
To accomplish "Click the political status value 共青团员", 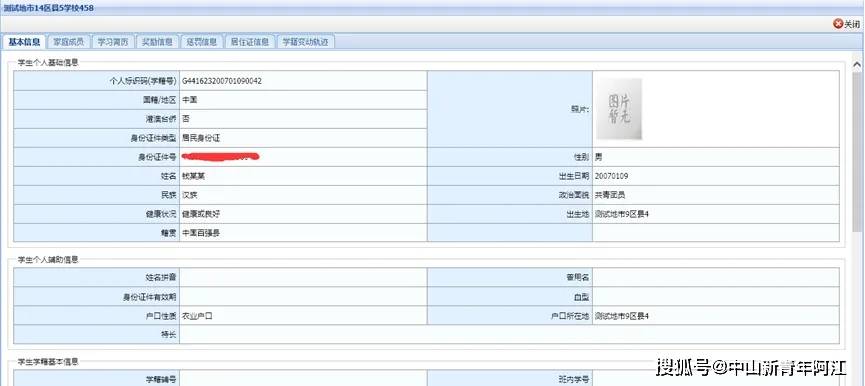I will pyautogui.click(x=610, y=195).
